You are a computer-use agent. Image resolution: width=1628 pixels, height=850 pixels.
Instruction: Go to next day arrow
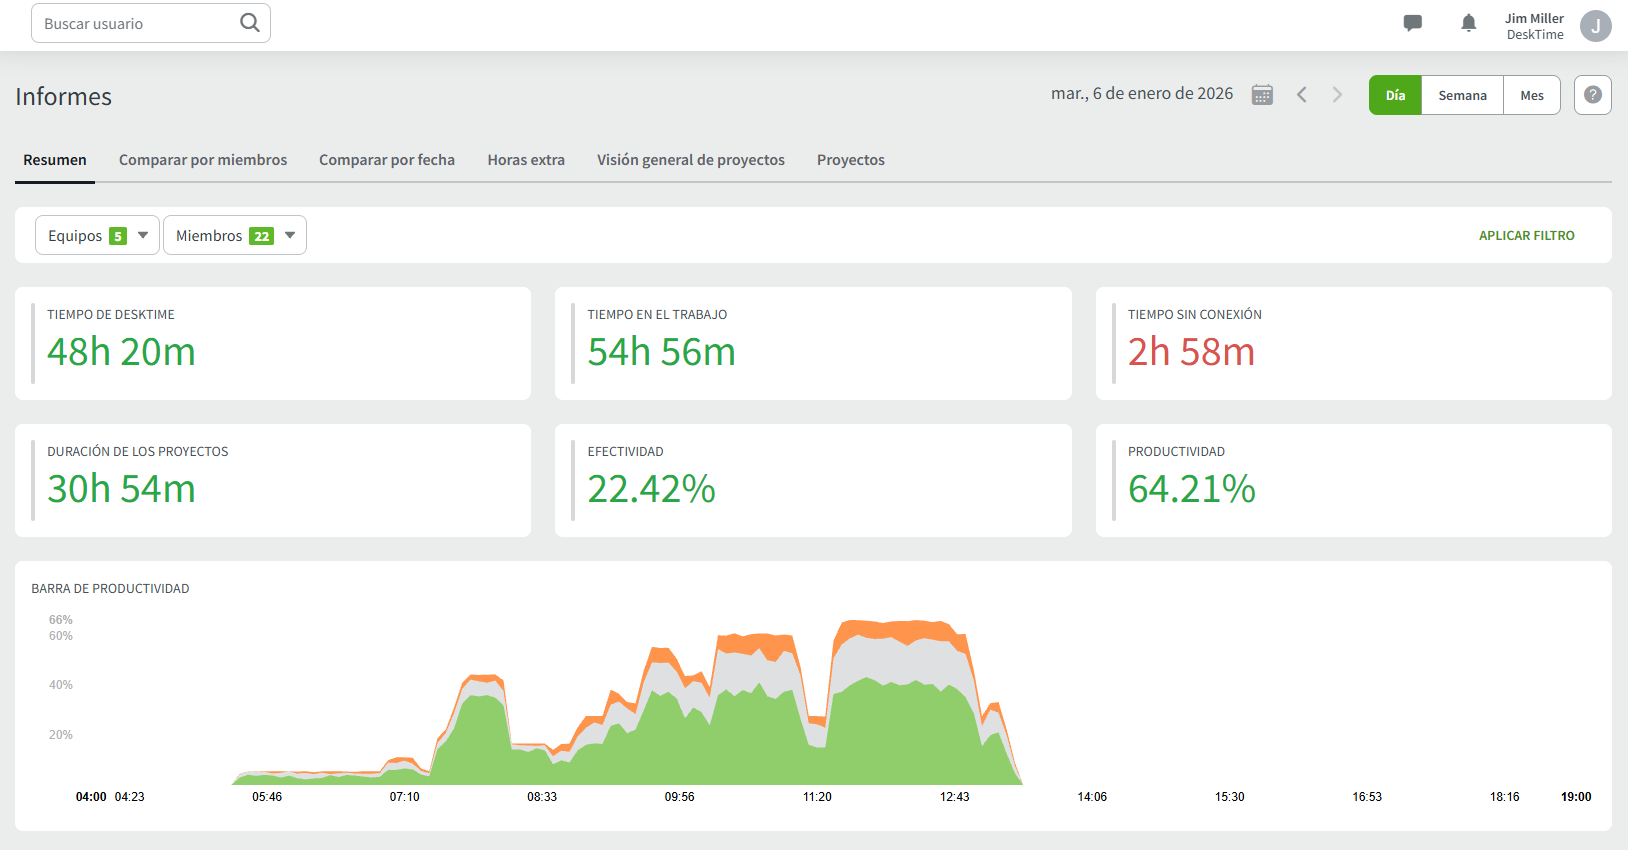click(x=1337, y=95)
